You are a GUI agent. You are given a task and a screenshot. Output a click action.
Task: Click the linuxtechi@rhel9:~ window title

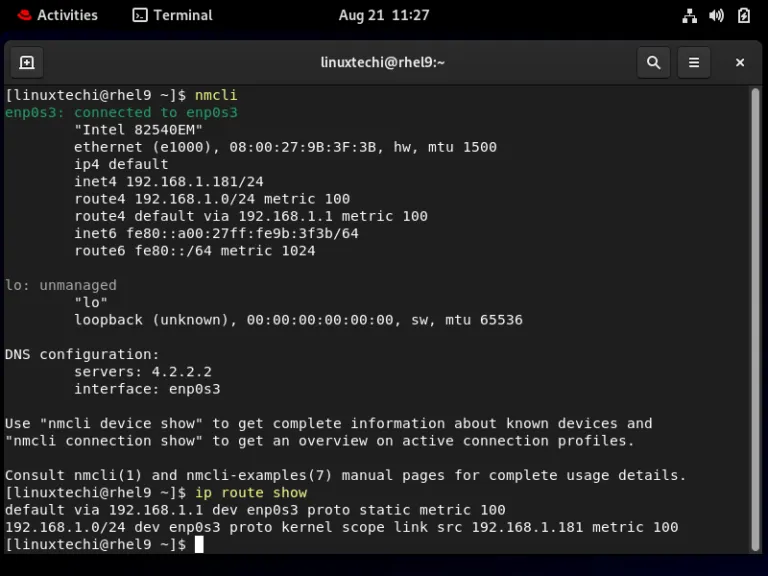382,63
